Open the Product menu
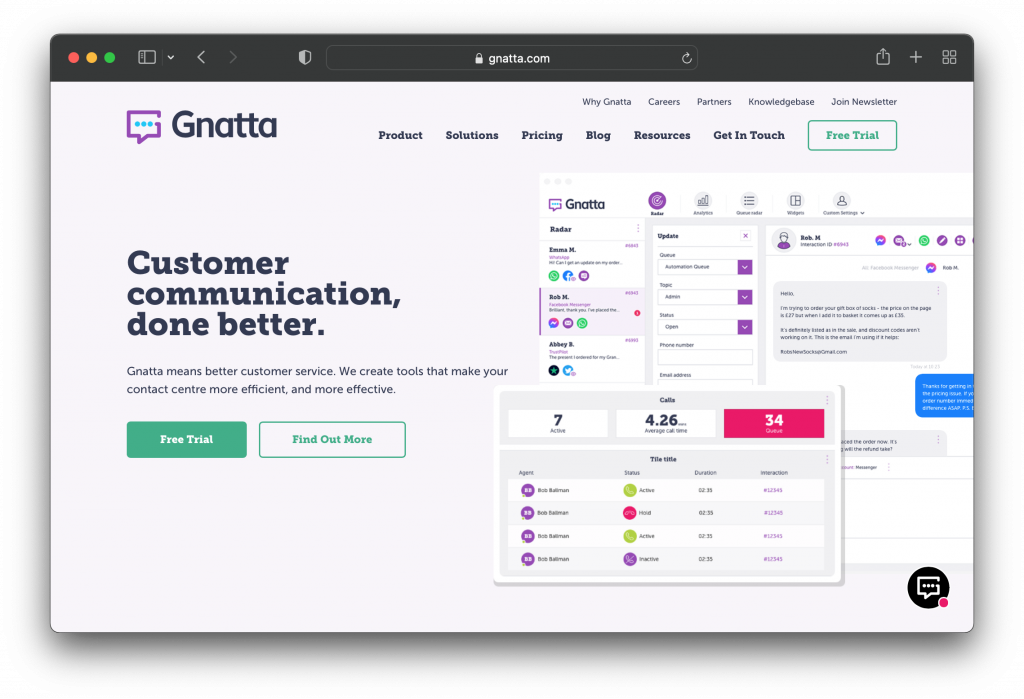 tap(400, 136)
